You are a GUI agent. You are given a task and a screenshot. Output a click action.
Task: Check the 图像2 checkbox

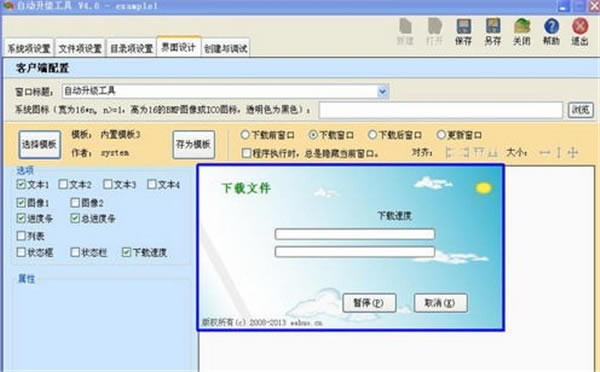click(75, 202)
